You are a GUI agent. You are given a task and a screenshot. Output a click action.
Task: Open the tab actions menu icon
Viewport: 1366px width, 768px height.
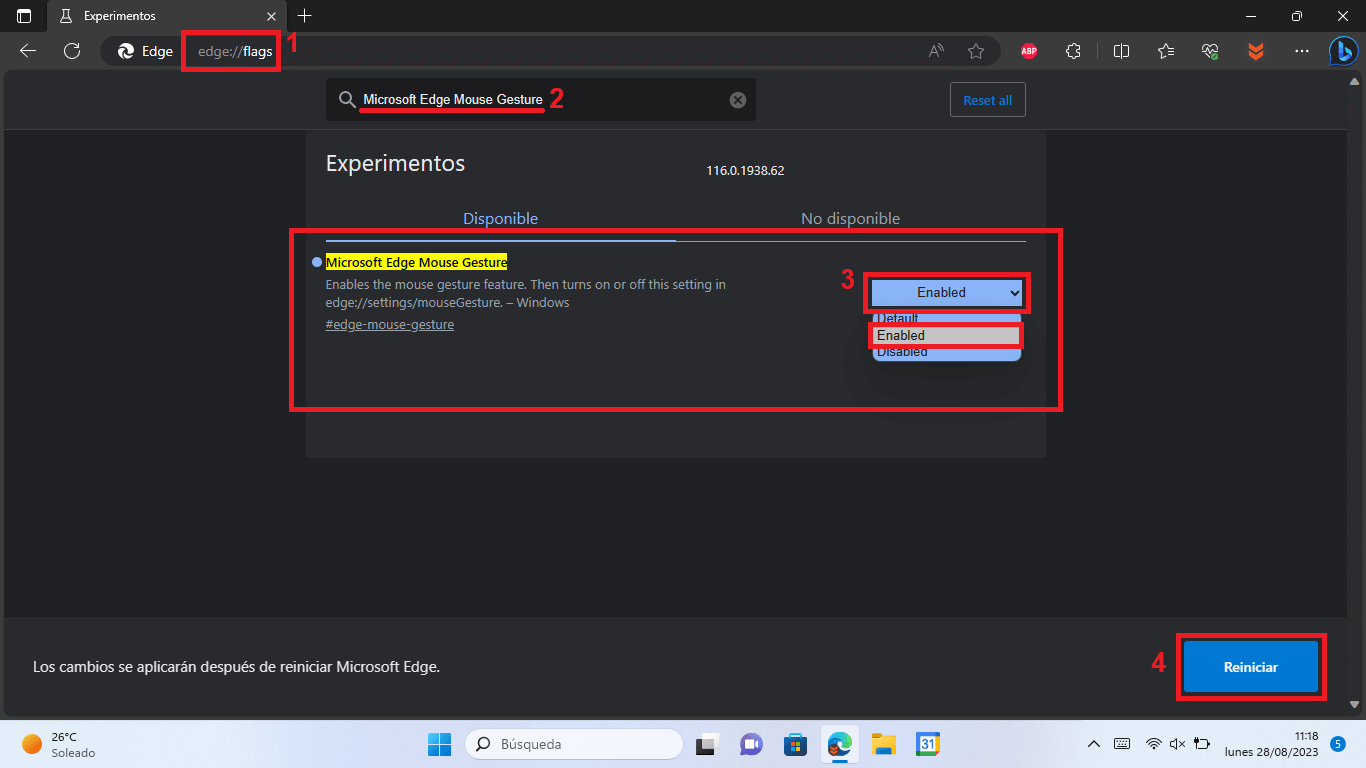(24, 16)
